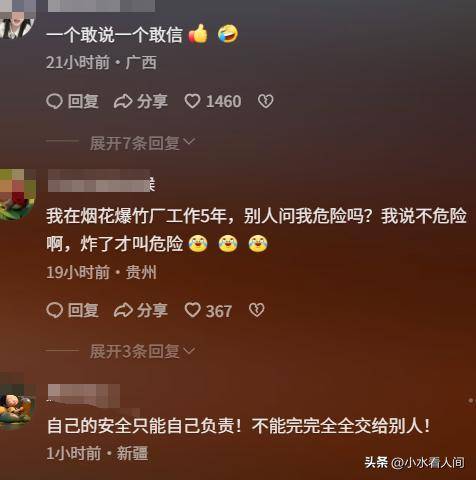Open avatar of the Guizhou commenter

[x=17, y=195]
